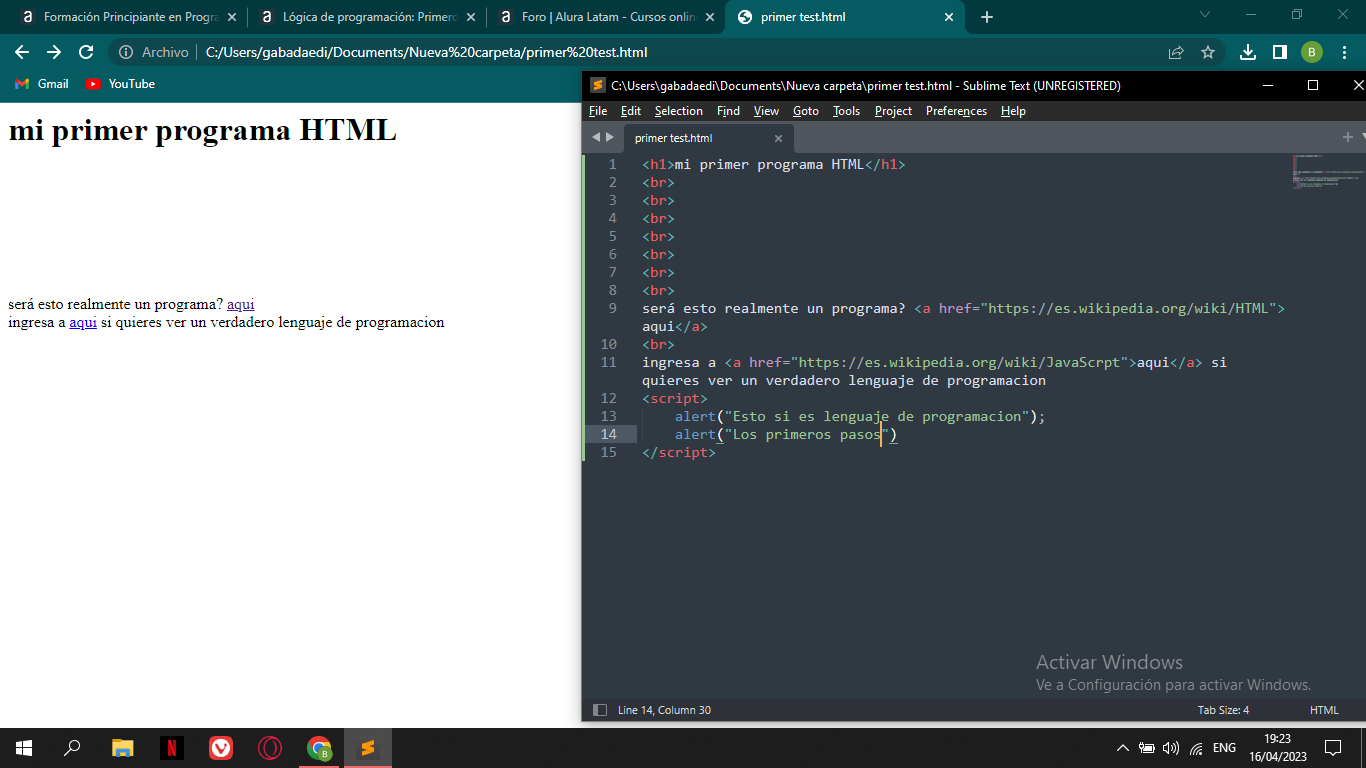This screenshot has height=768, width=1366.
Task: Click second 'aqui' link after 'ingresa a'
Action: 83,322
